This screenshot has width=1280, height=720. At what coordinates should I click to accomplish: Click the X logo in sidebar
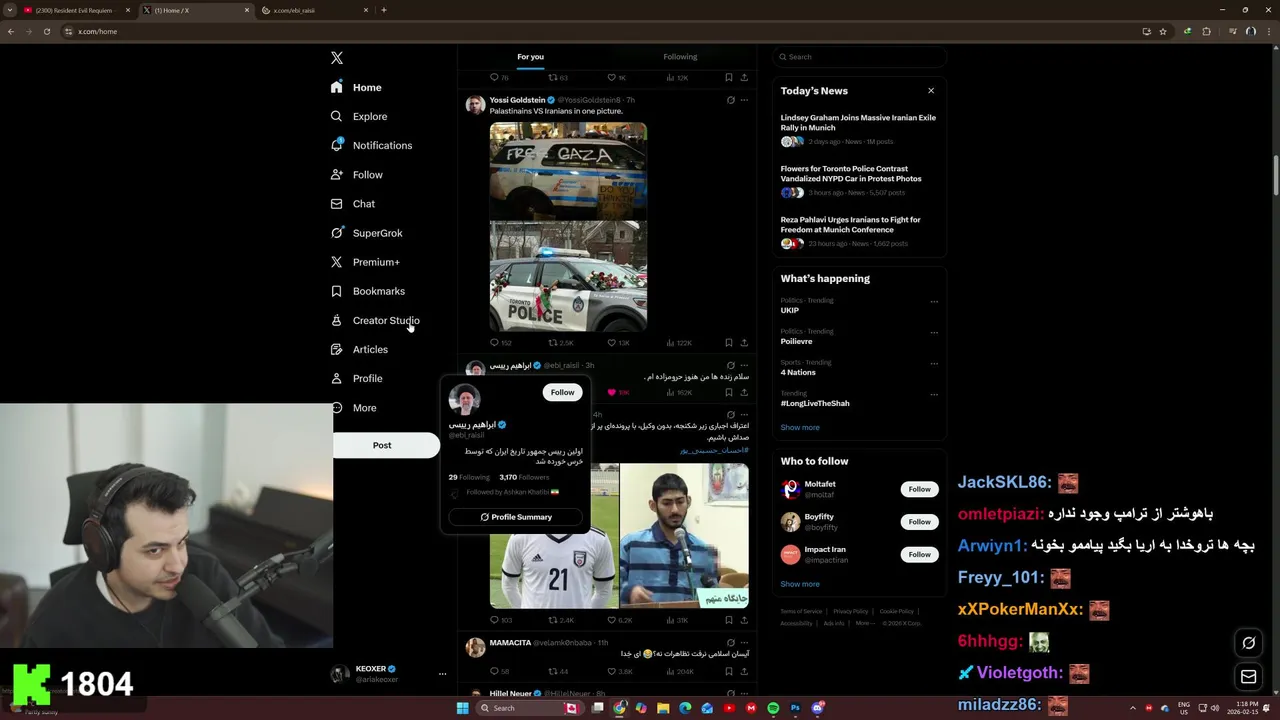(337, 58)
